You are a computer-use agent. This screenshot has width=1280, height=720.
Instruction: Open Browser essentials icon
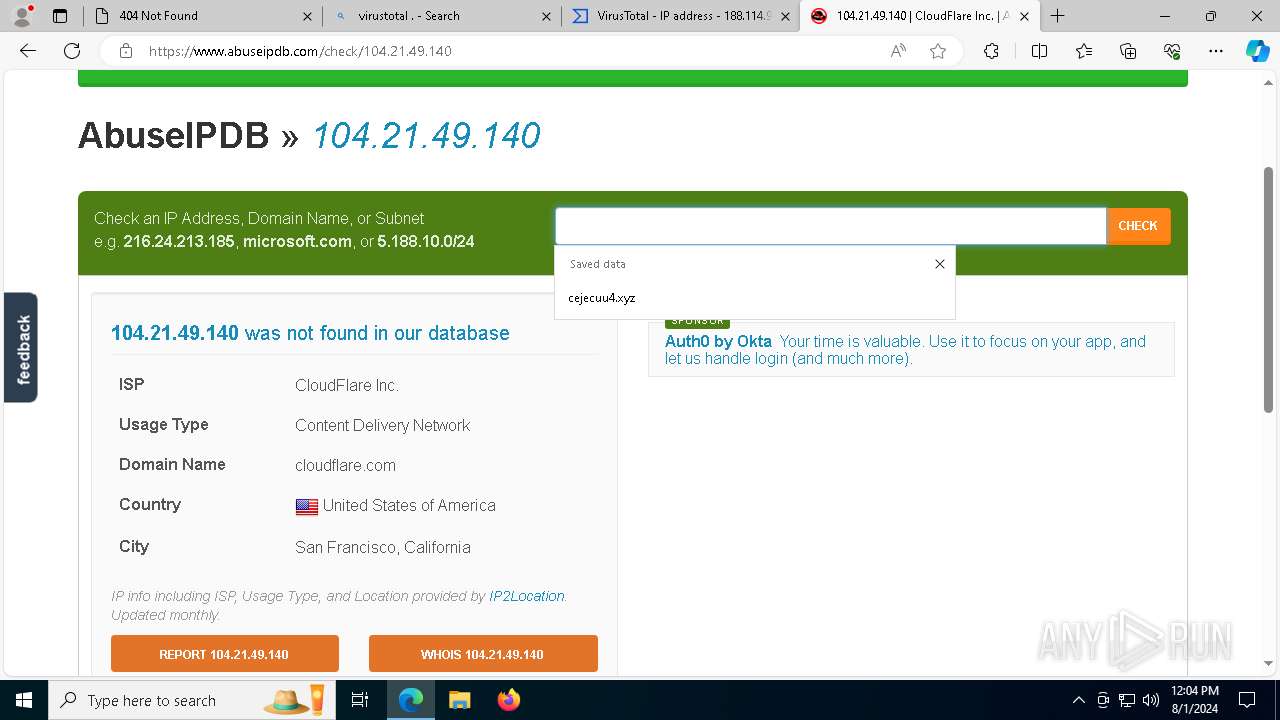tap(1172, 51)
